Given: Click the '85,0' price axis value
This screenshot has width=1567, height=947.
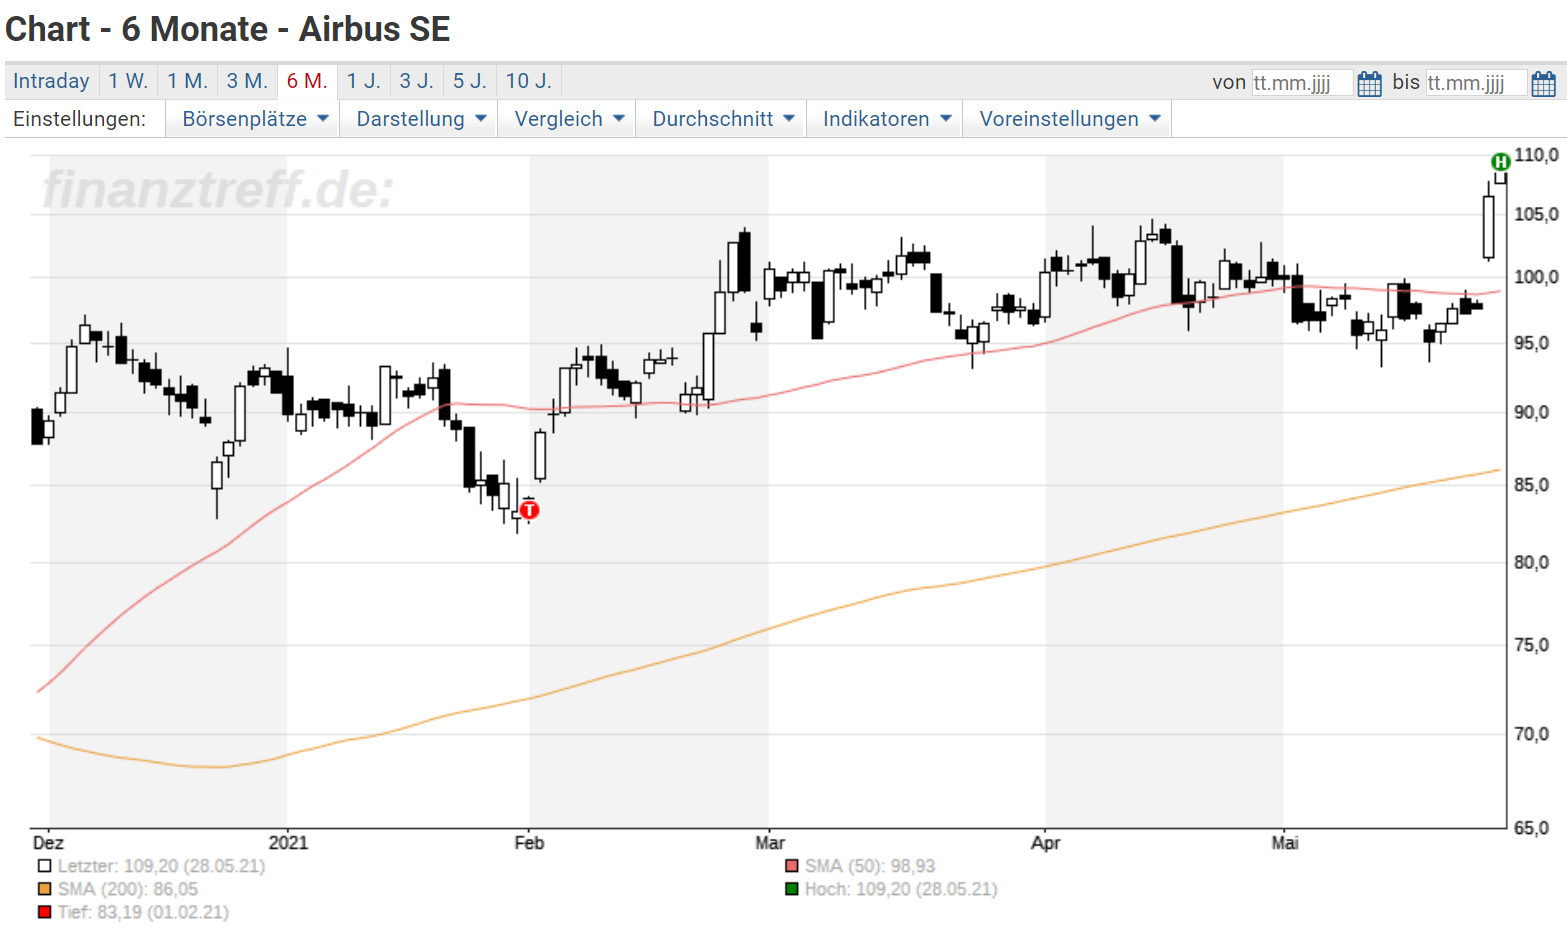Looking at the screenshot, I should (1531, 485).
